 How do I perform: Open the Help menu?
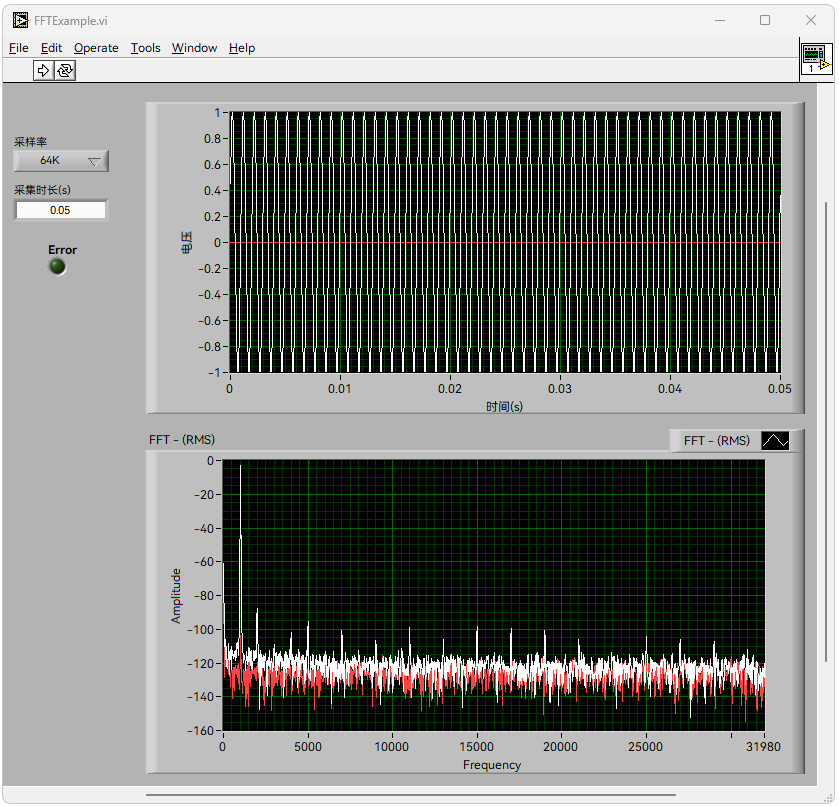[241, 48]
